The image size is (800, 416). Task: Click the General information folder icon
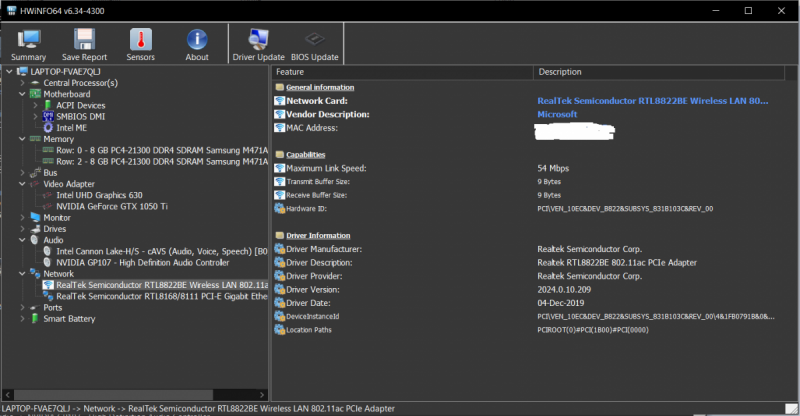pos(280,87)
